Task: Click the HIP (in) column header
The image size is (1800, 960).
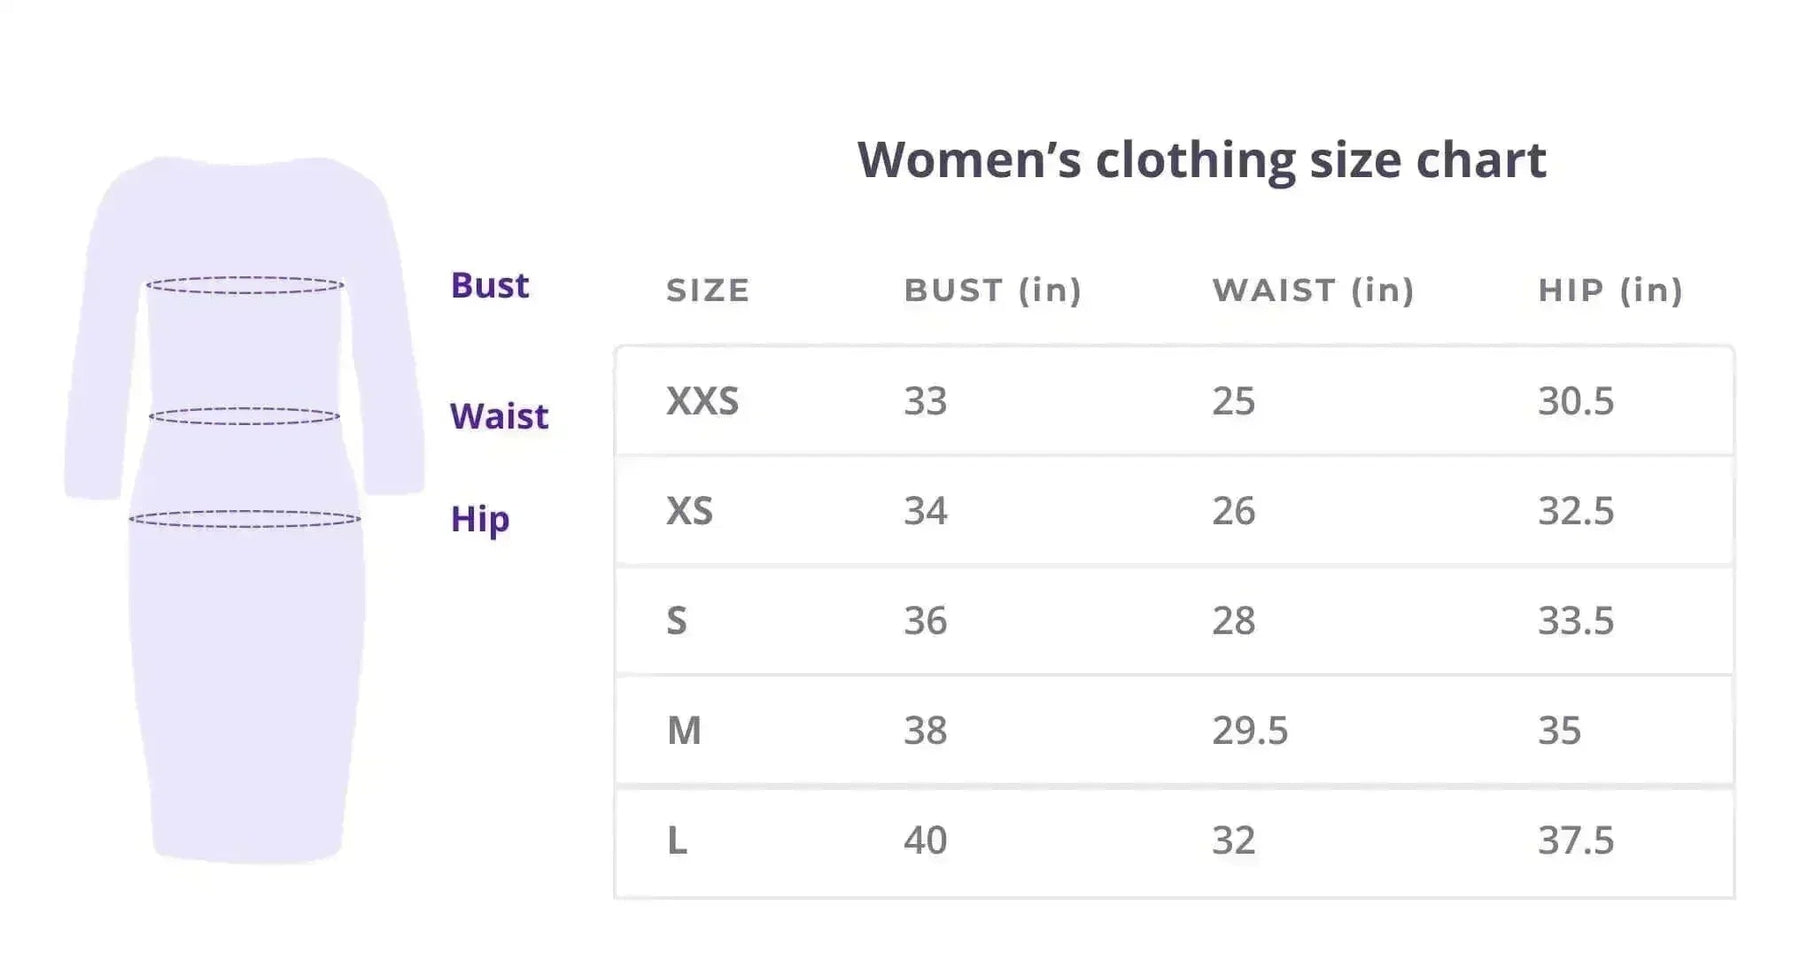Action: click(x=1610, y=290)
